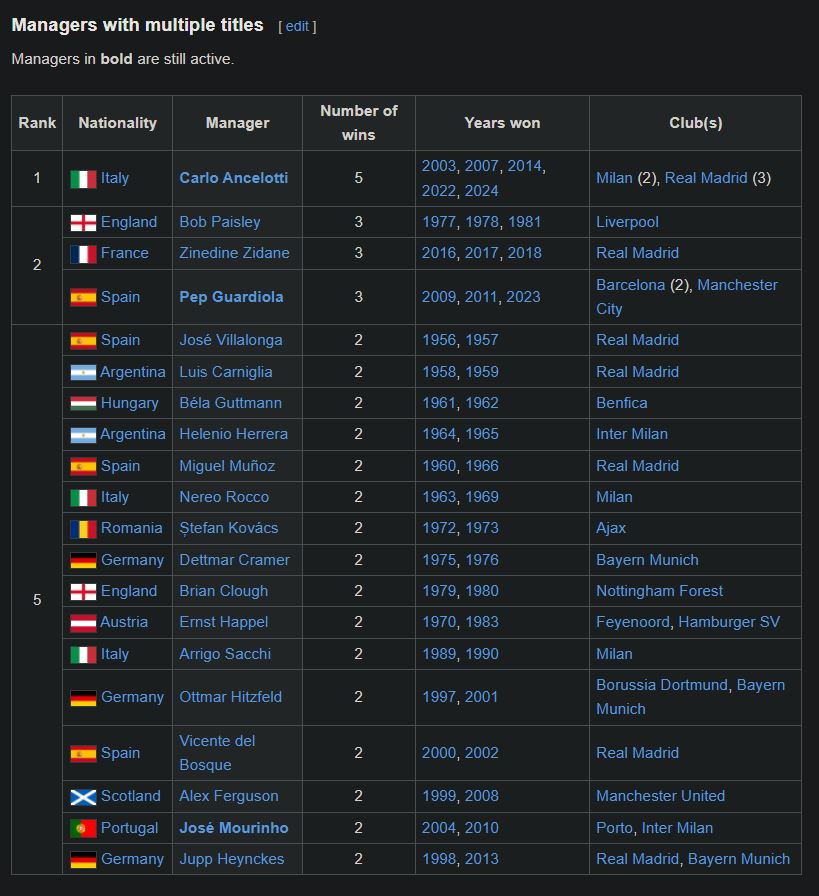Click the Austria flag in Ernst Happel's row
Viewport: 819px width, 896px height.
pyautogui.click(x=83, y=623)
